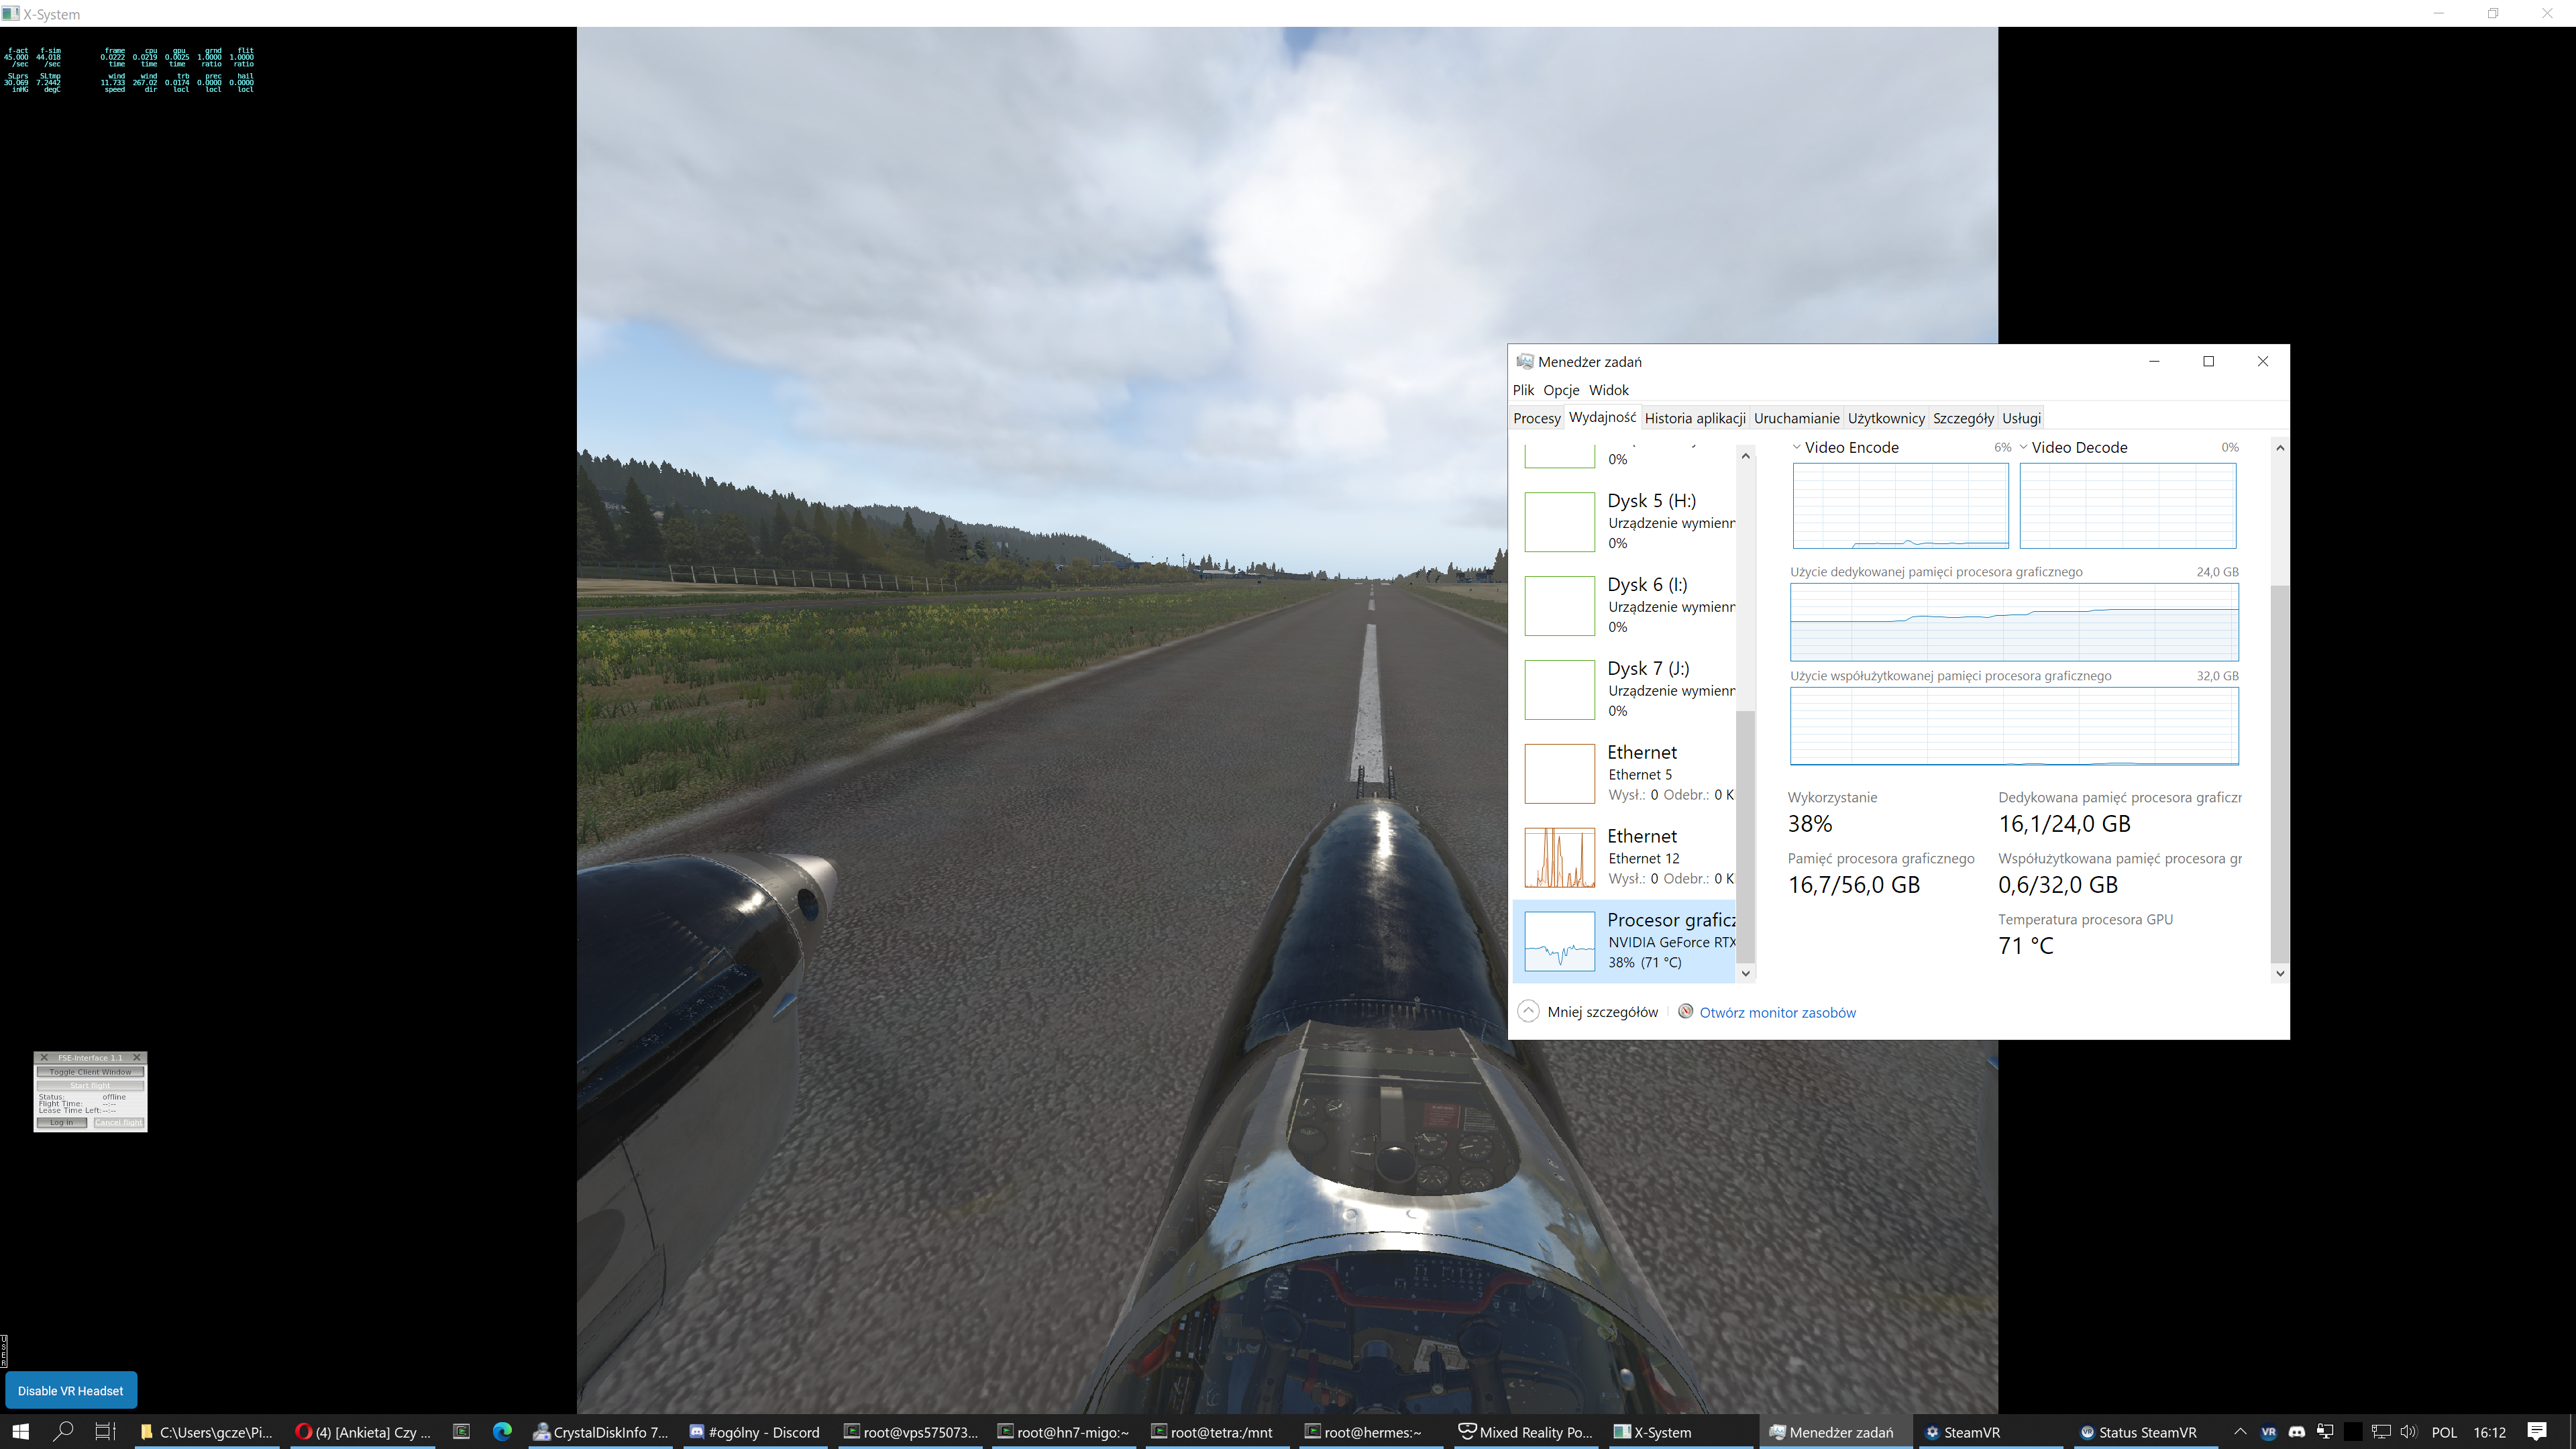The width and height of the screenshot is (2576, 1449).
Task: Open the SteamVR tray icon
Action: pos(2268,1431)
